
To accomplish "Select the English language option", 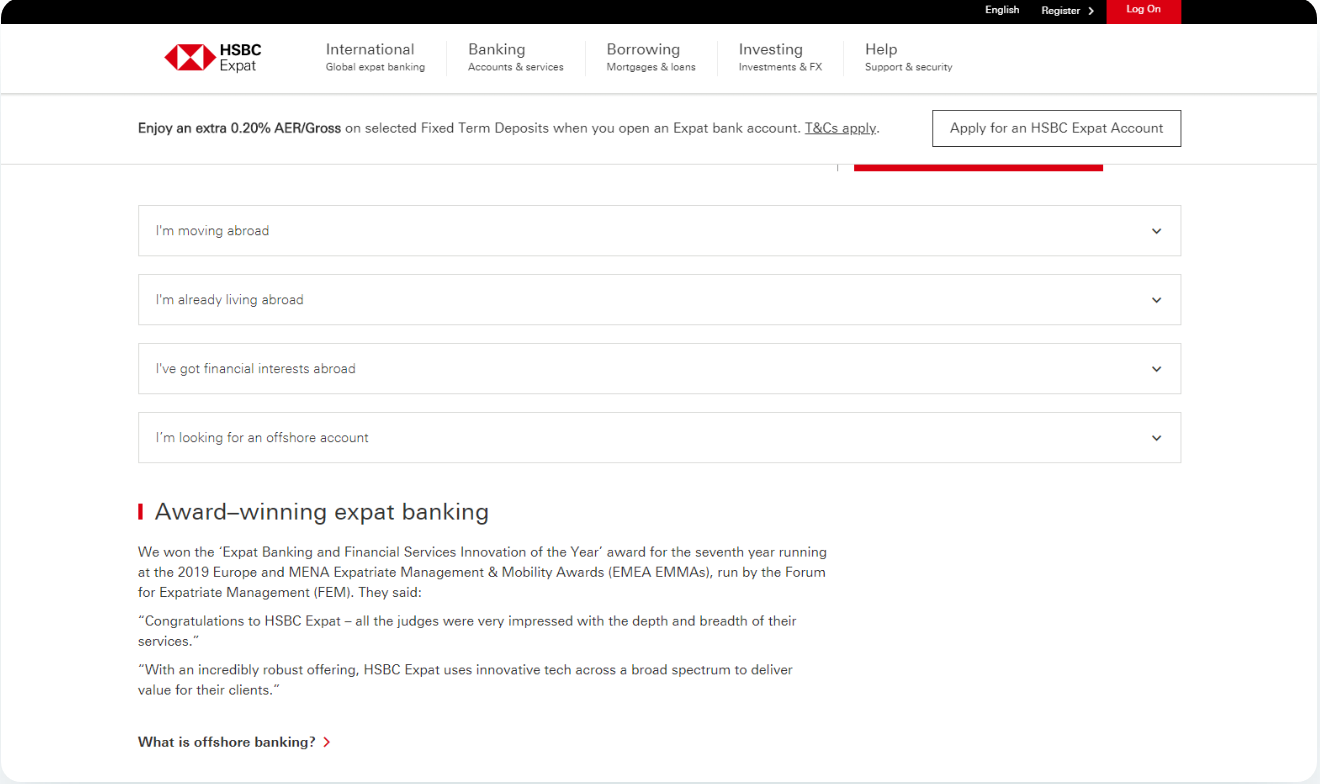I will point(1002,10).
